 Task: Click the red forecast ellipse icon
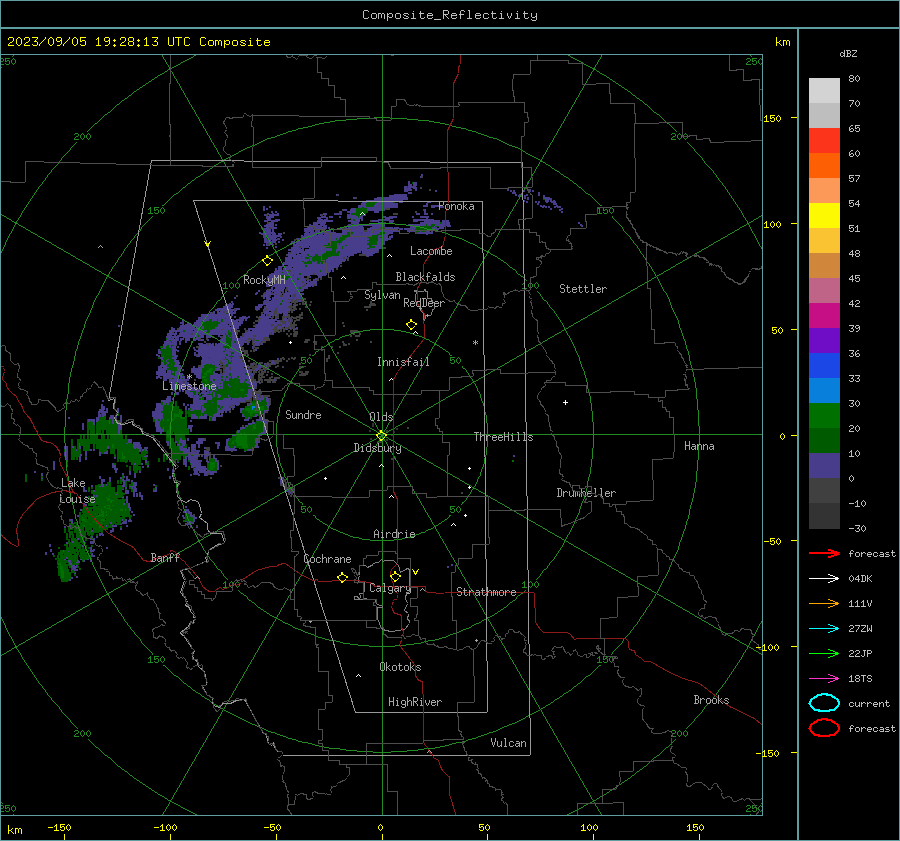click(824, 728)
